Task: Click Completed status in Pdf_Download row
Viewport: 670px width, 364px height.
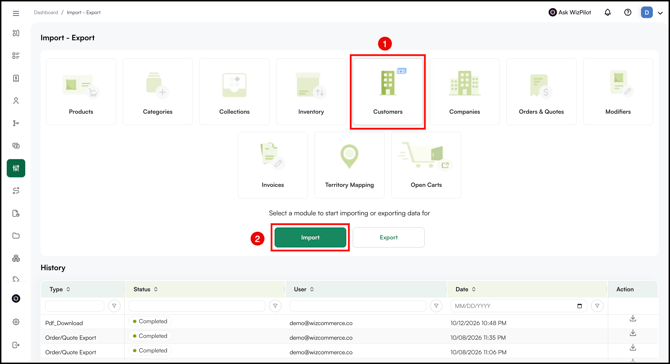Action: point(150,321)
